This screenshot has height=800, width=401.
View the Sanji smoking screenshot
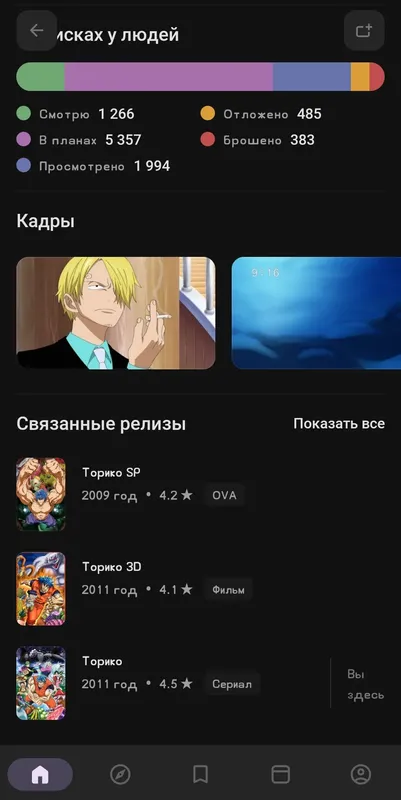(x=116, y=313)
